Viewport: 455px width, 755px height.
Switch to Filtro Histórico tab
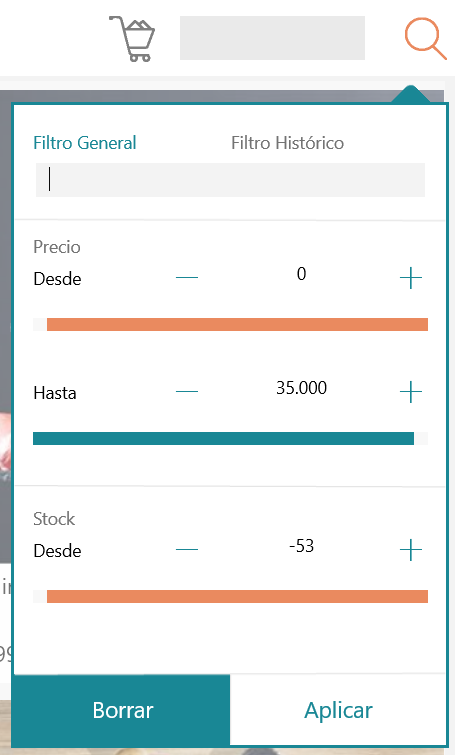(287, 143)
